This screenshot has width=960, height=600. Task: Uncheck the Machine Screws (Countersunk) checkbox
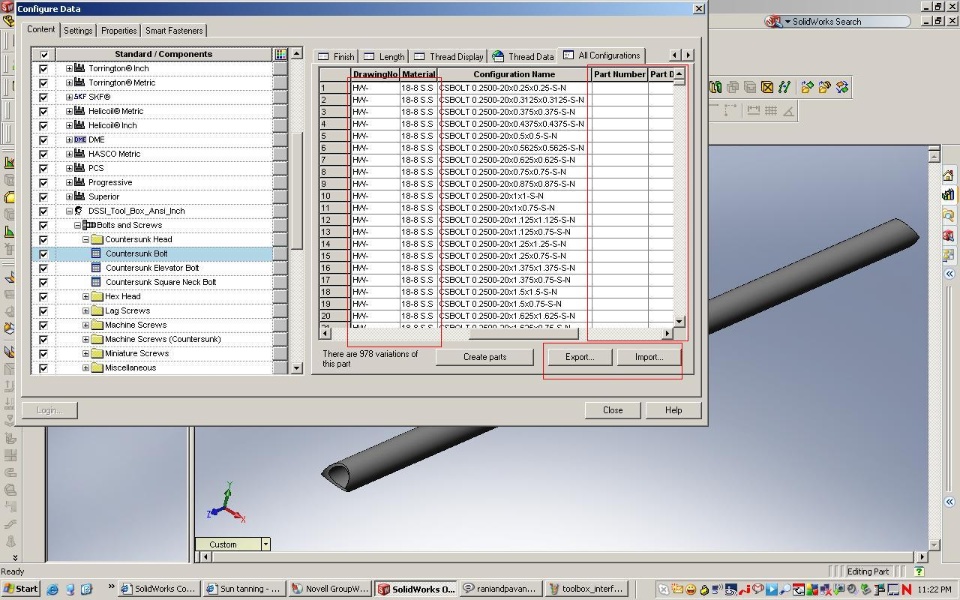point(43,339)
